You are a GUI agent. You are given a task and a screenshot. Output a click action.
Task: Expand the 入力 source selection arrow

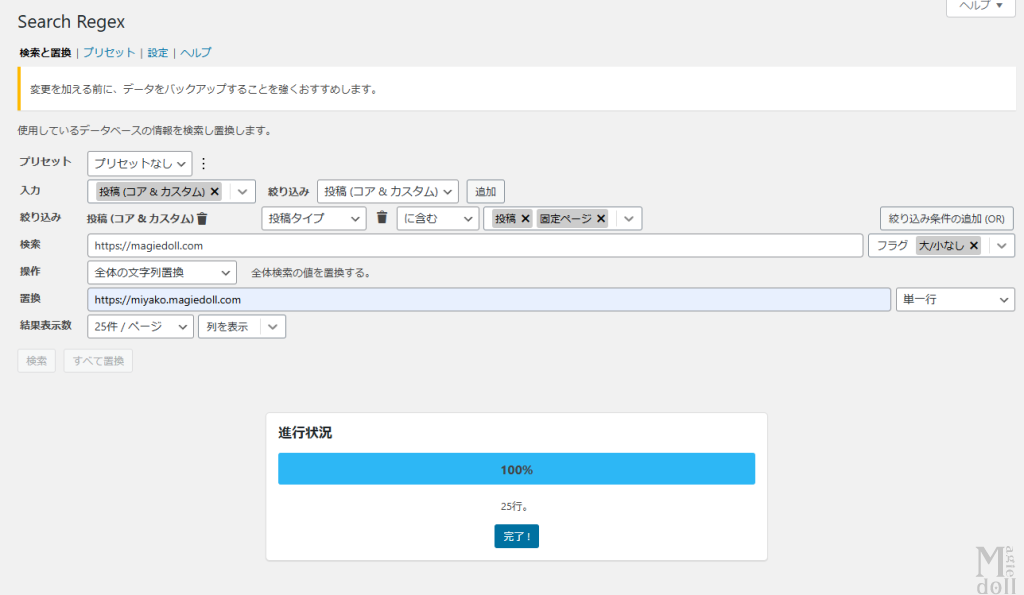242,190
